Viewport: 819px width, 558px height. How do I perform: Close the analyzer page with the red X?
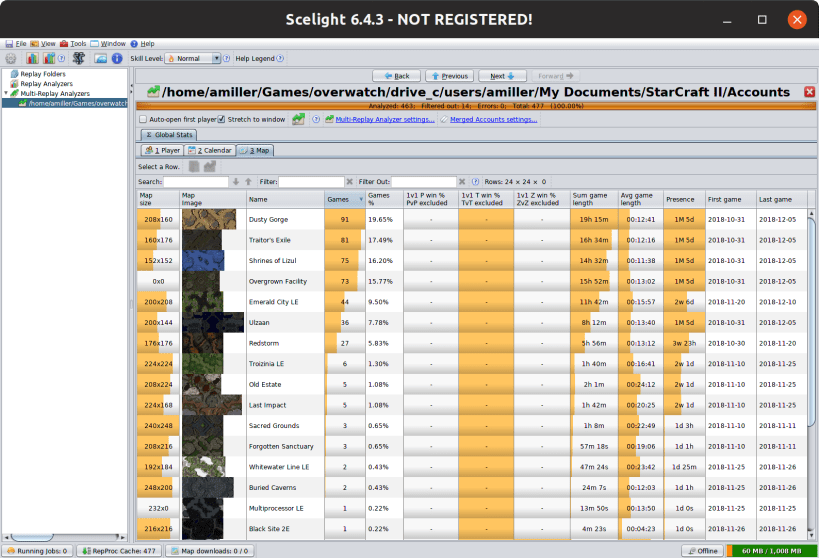click(810, 92)
